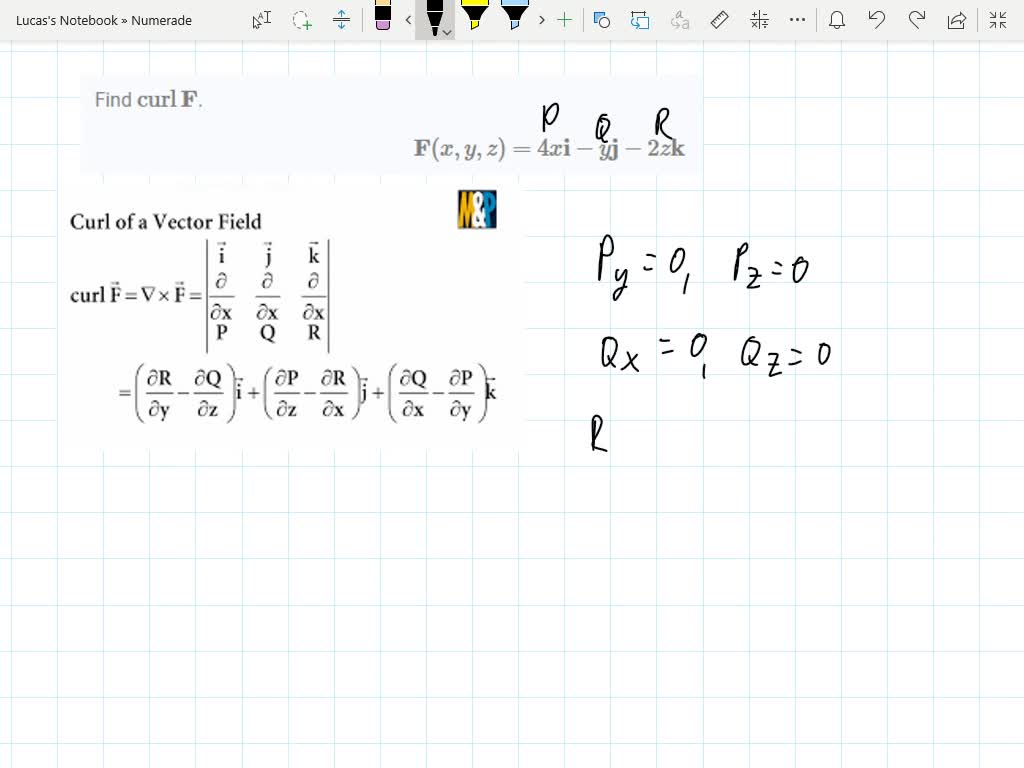Select the text selection tool
1024x768 pixels.
(262, 20)
